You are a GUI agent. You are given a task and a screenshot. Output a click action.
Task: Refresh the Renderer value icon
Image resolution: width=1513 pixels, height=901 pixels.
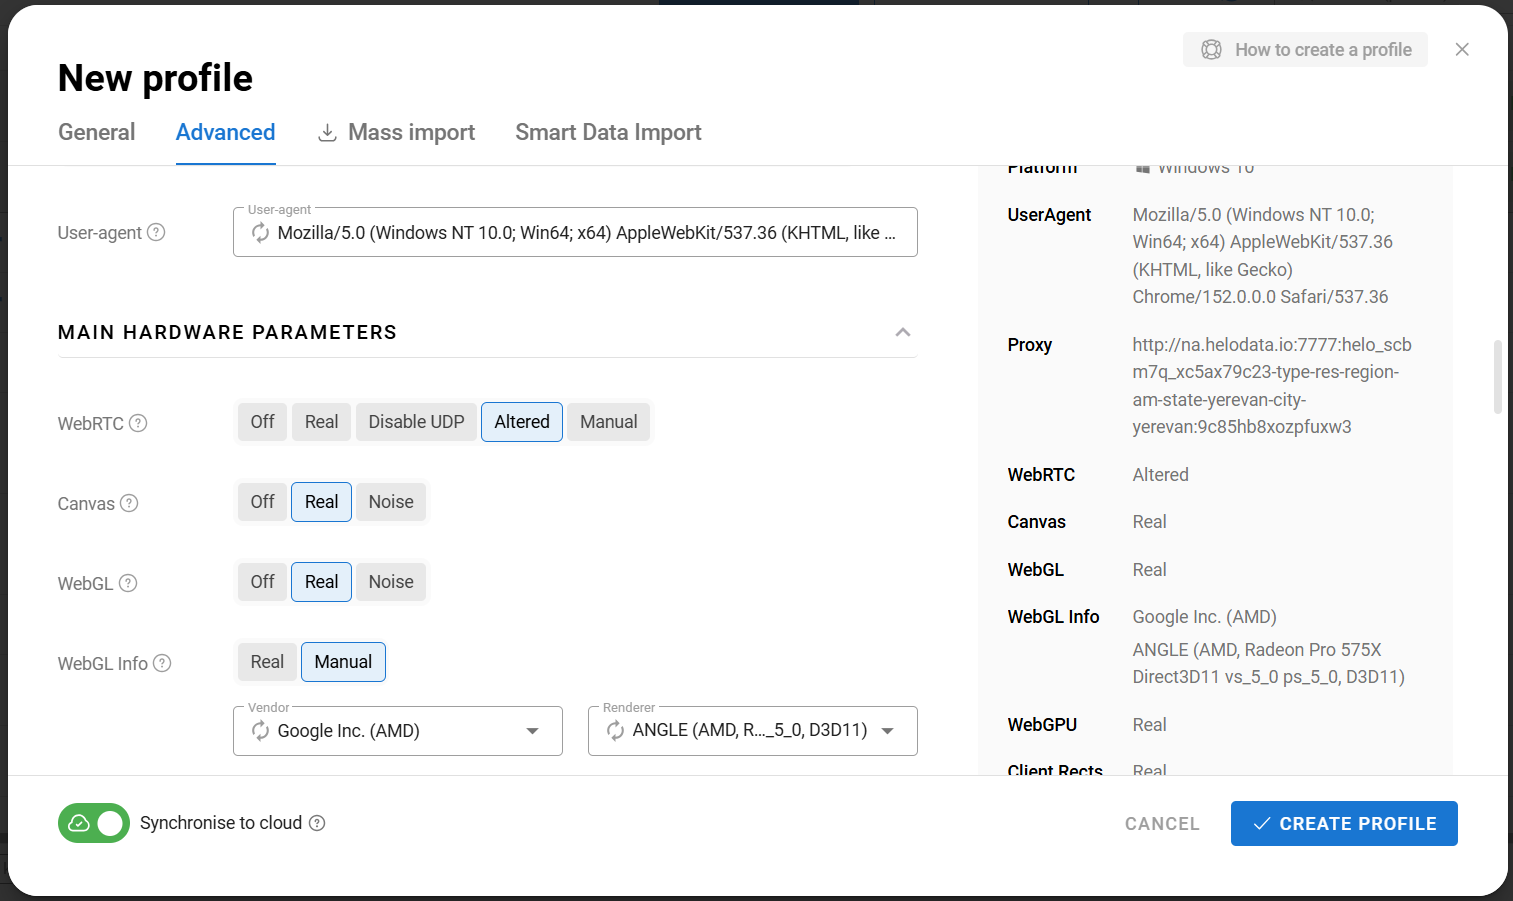[615, 731]
